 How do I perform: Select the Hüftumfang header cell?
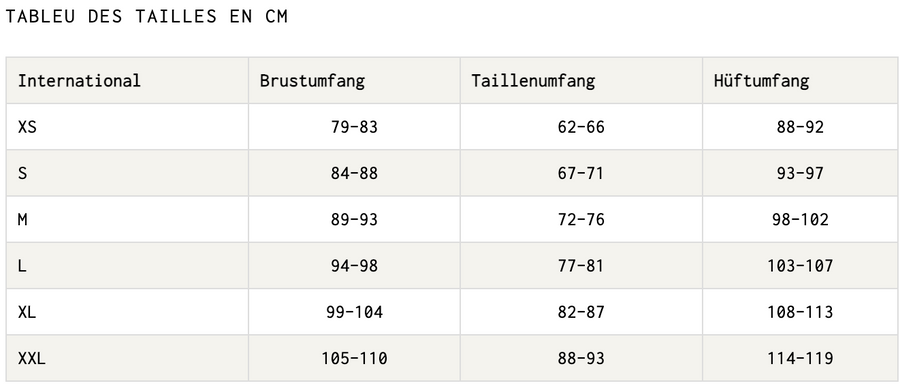(800, 80)
